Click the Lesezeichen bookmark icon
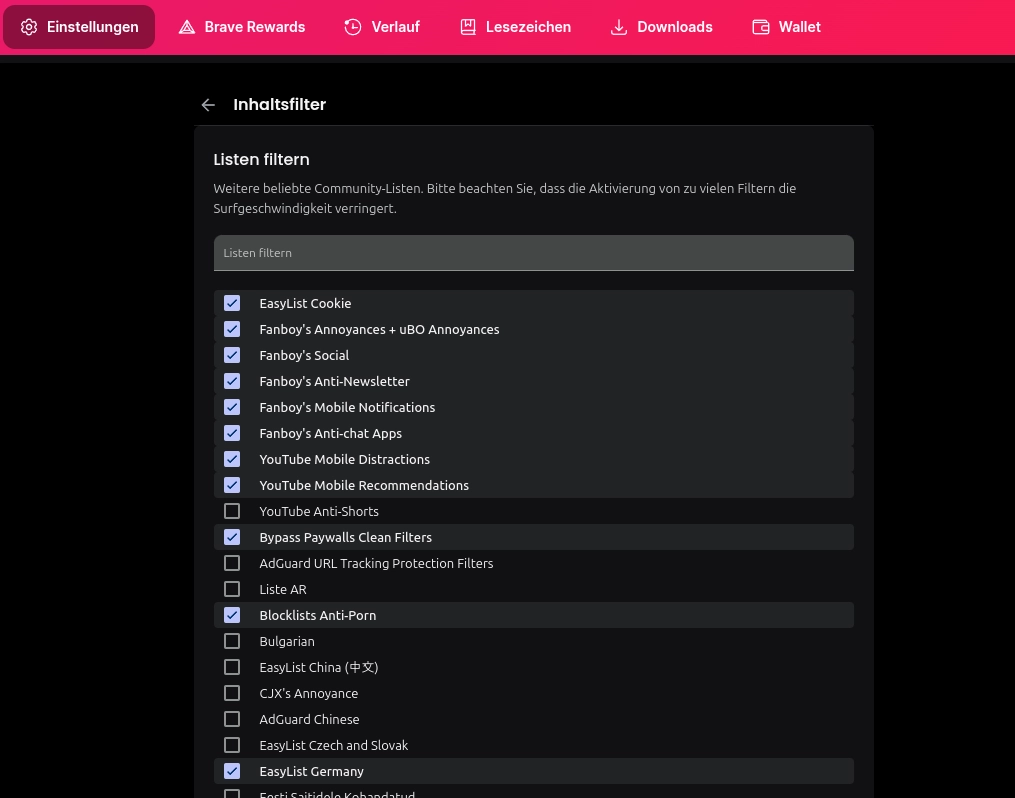This screenshot has width=1015, height=798. pyautogui.click(x=468, y=27)
